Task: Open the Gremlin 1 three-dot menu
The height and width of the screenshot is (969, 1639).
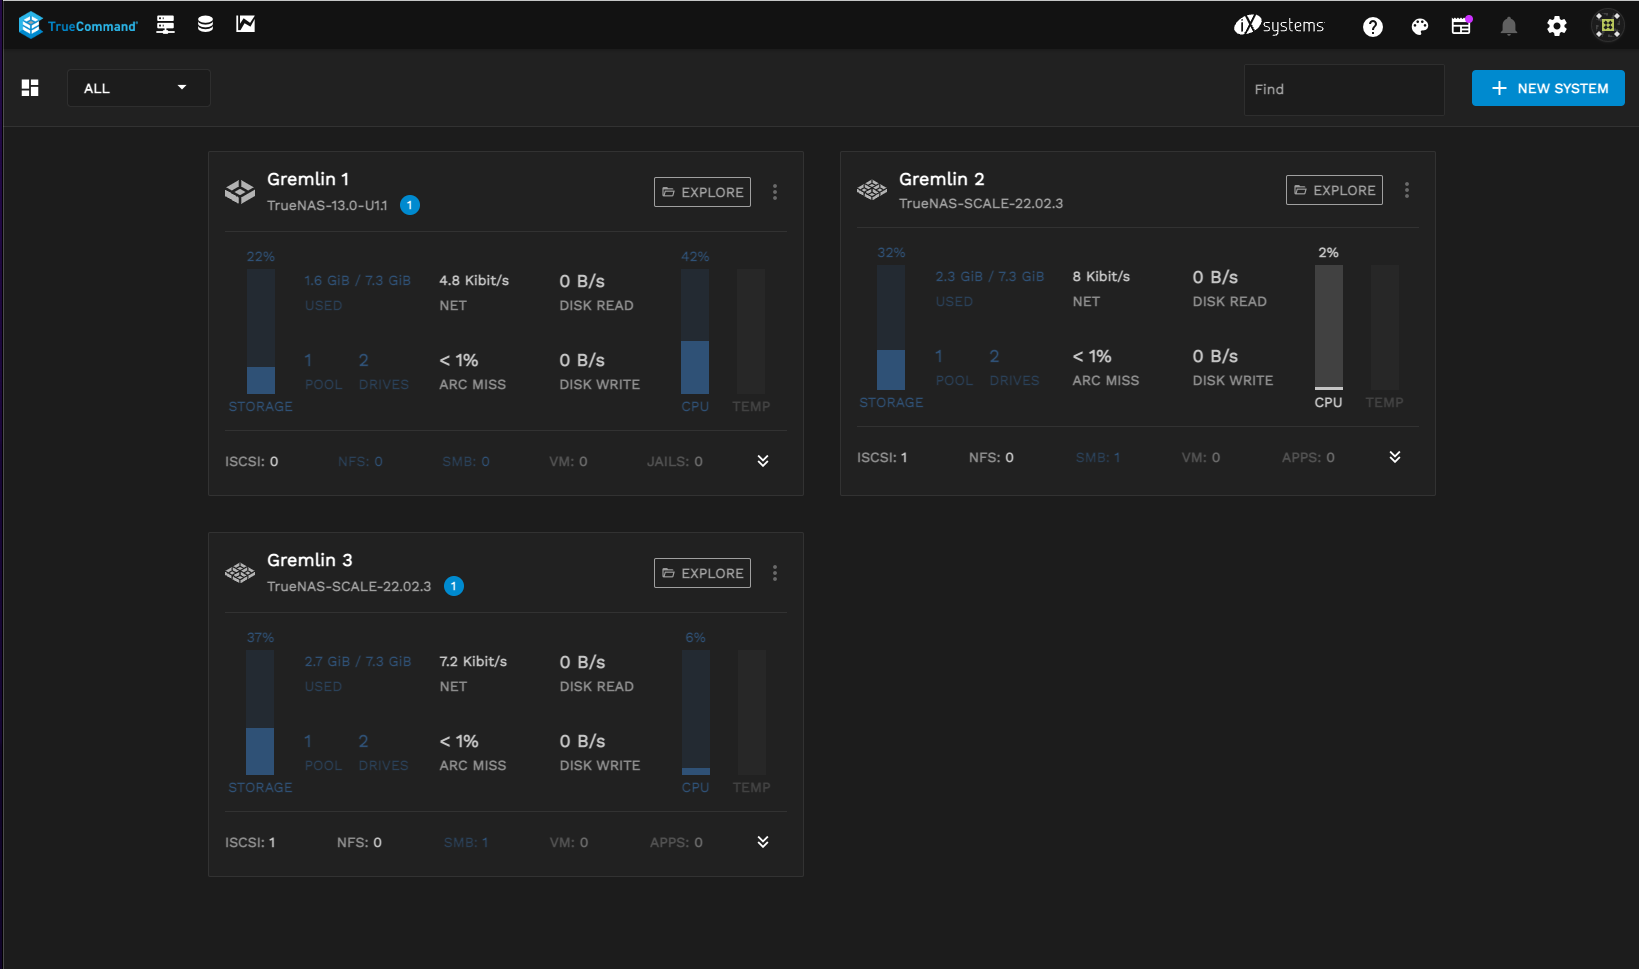Action: 775,192
